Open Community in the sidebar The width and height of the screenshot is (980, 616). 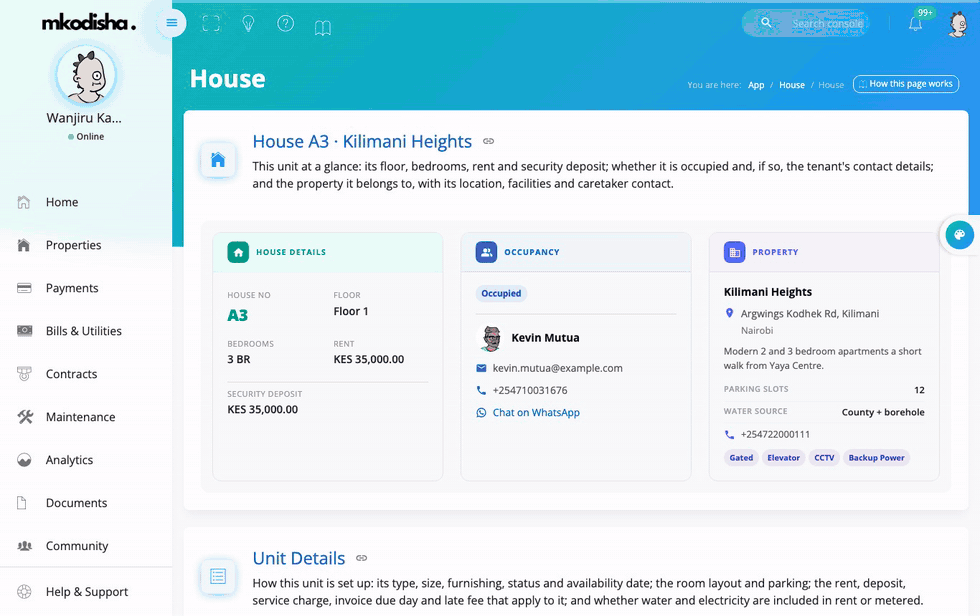[x=86, y=546]
